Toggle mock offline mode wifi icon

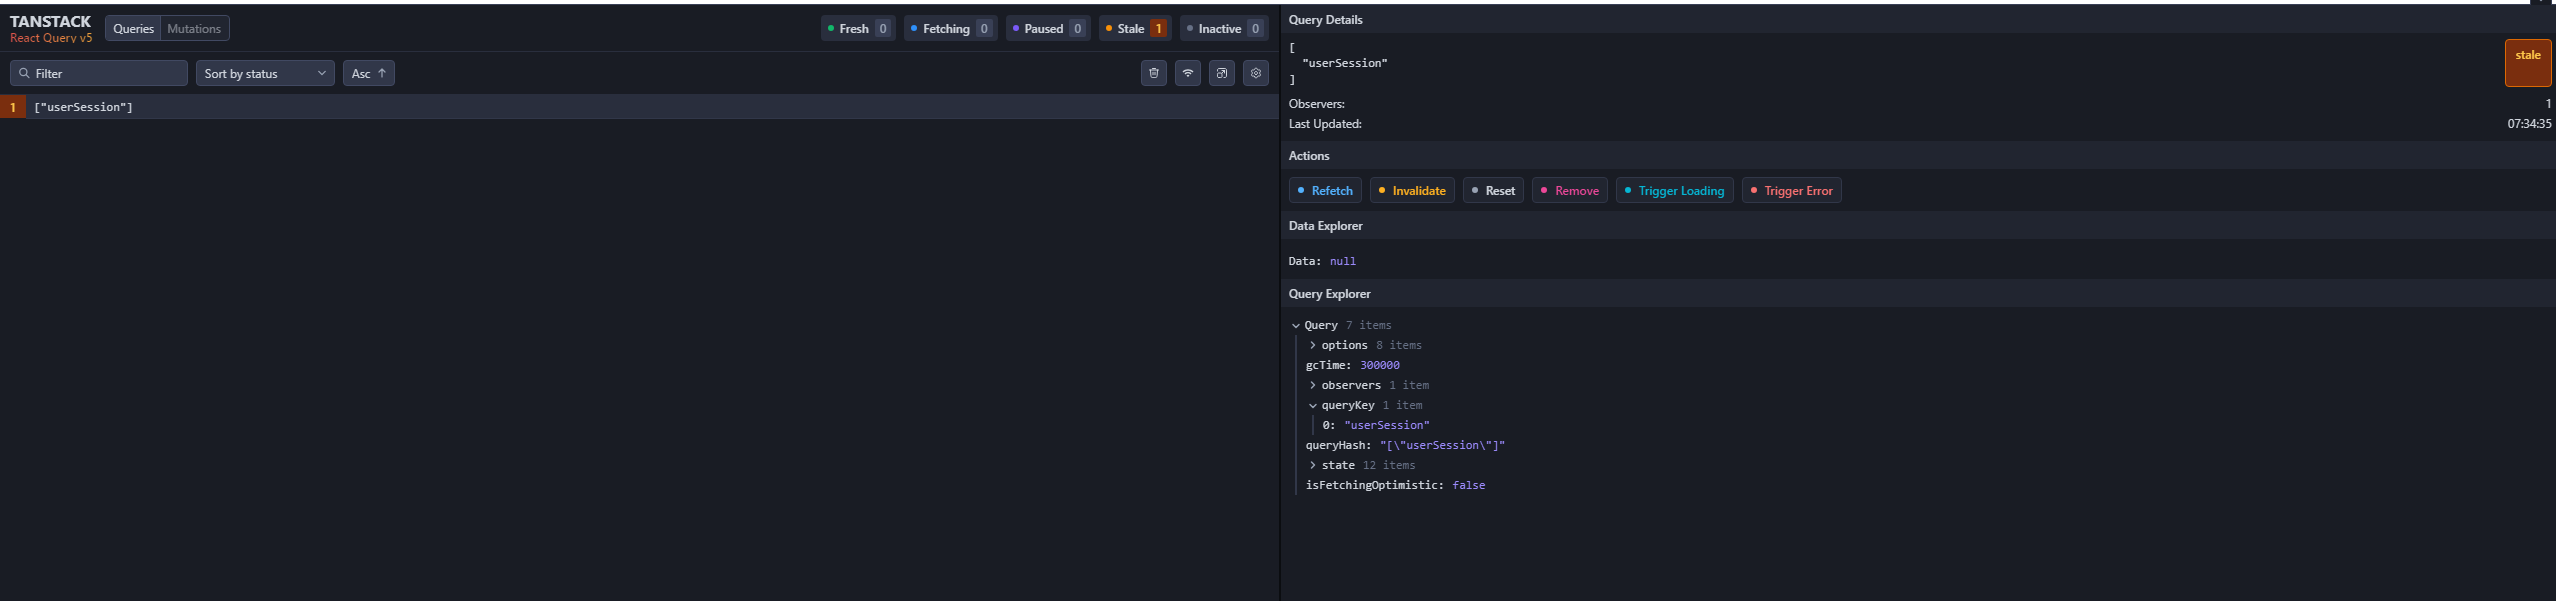(x=1187, y=73)
